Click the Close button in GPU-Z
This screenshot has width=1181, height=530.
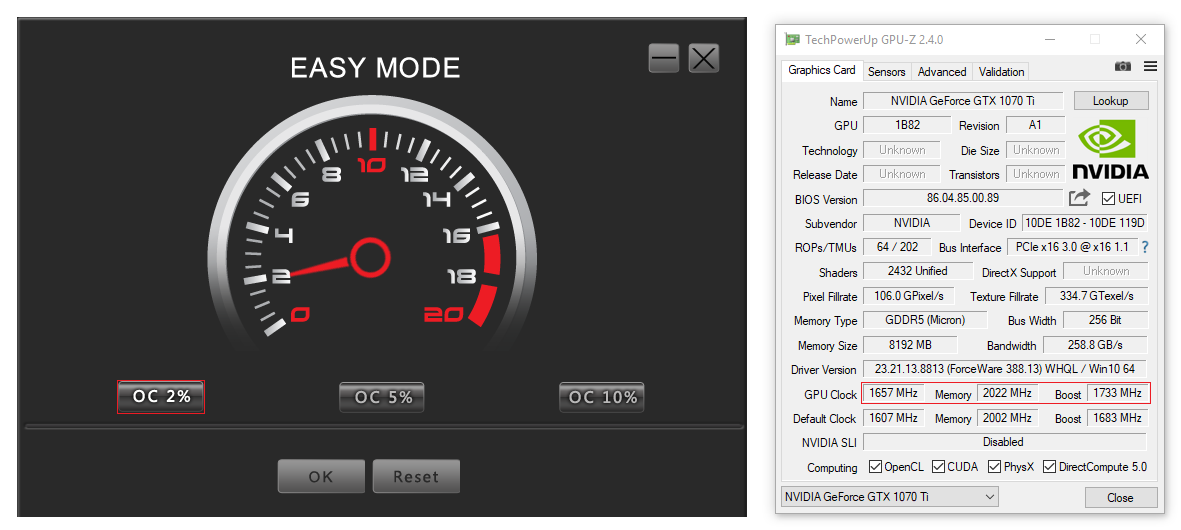pyautogui.click(x=1120, y=498)
